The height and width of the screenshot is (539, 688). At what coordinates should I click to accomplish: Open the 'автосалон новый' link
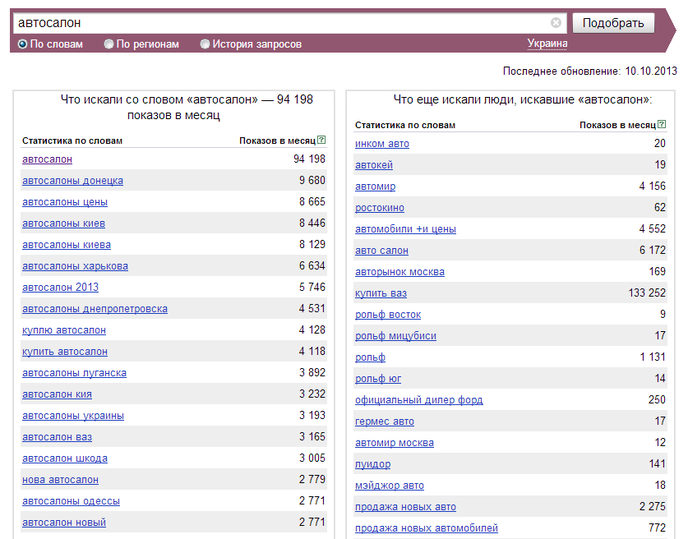point(64,523)
